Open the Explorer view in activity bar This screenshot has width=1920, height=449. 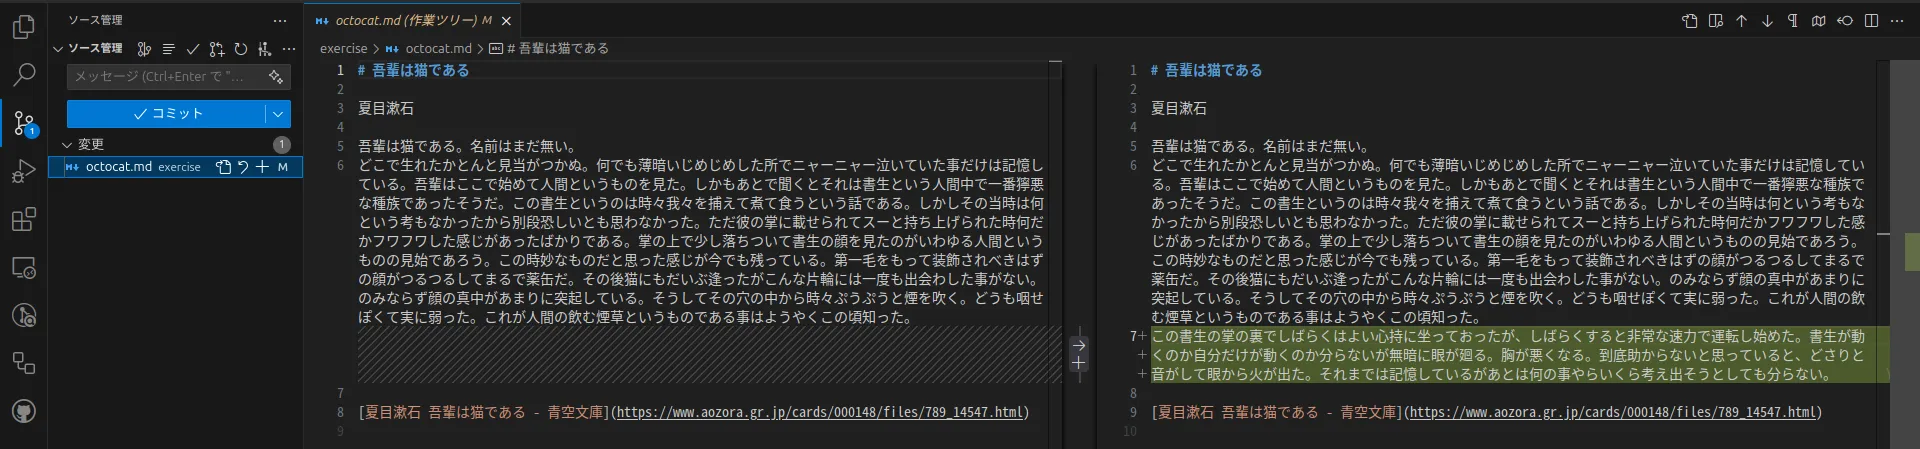tap(24, 27)
